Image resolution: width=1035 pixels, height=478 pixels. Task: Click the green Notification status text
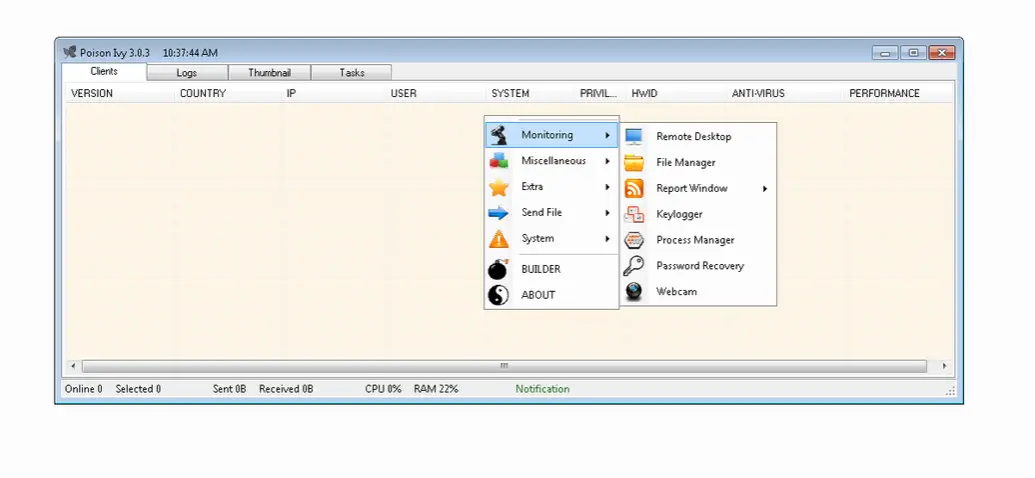click(x=543, y=389)
